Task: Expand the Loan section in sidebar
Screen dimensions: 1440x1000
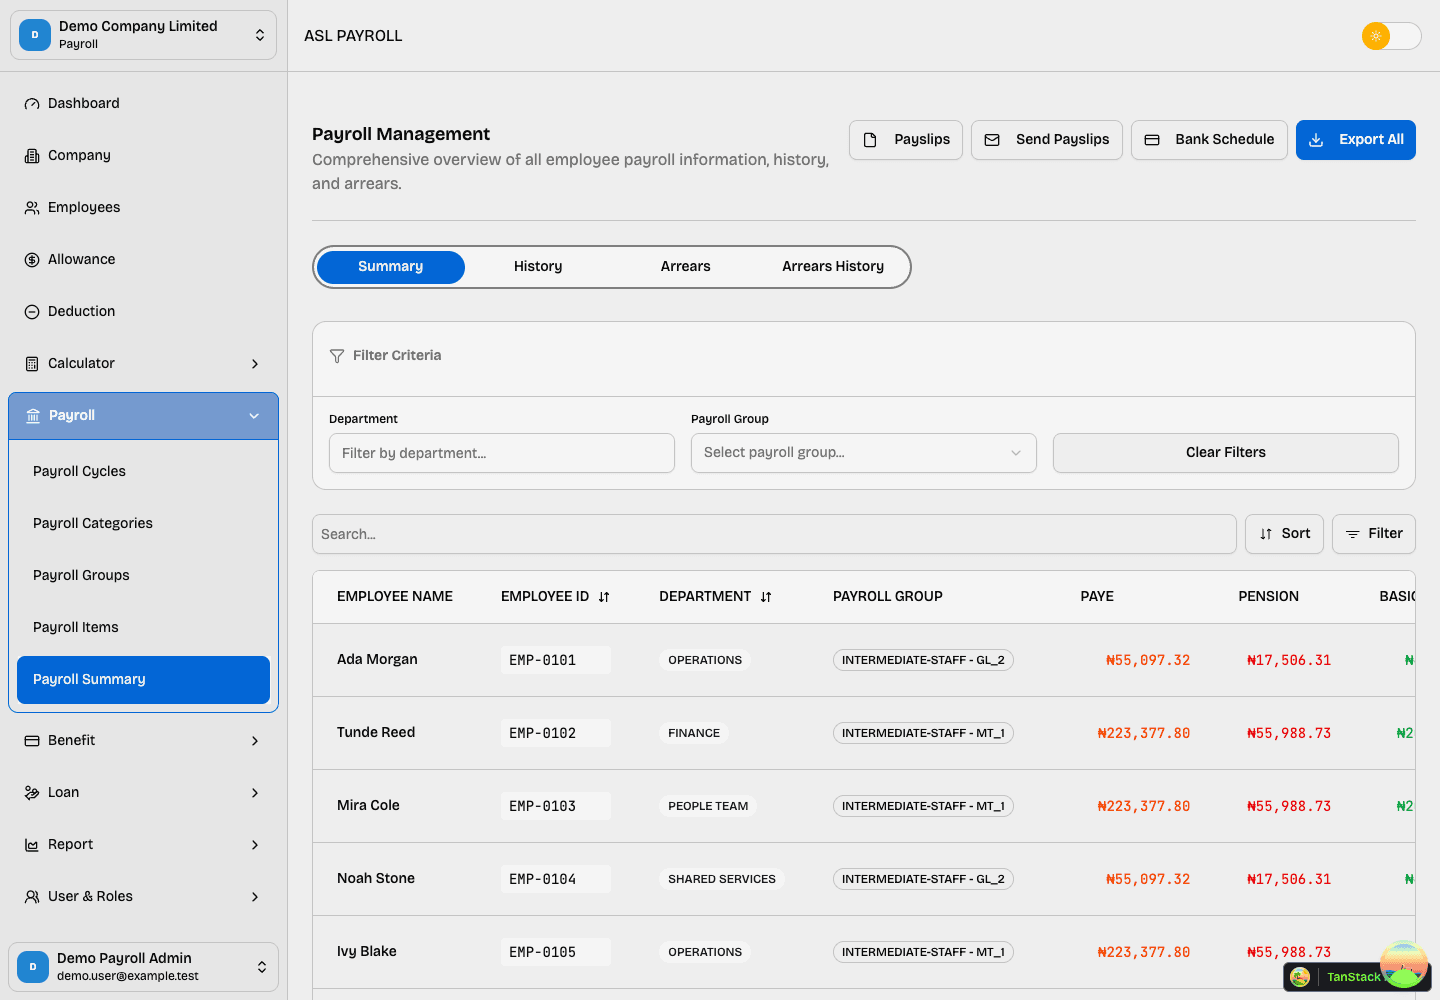Action: pos(143,792)
